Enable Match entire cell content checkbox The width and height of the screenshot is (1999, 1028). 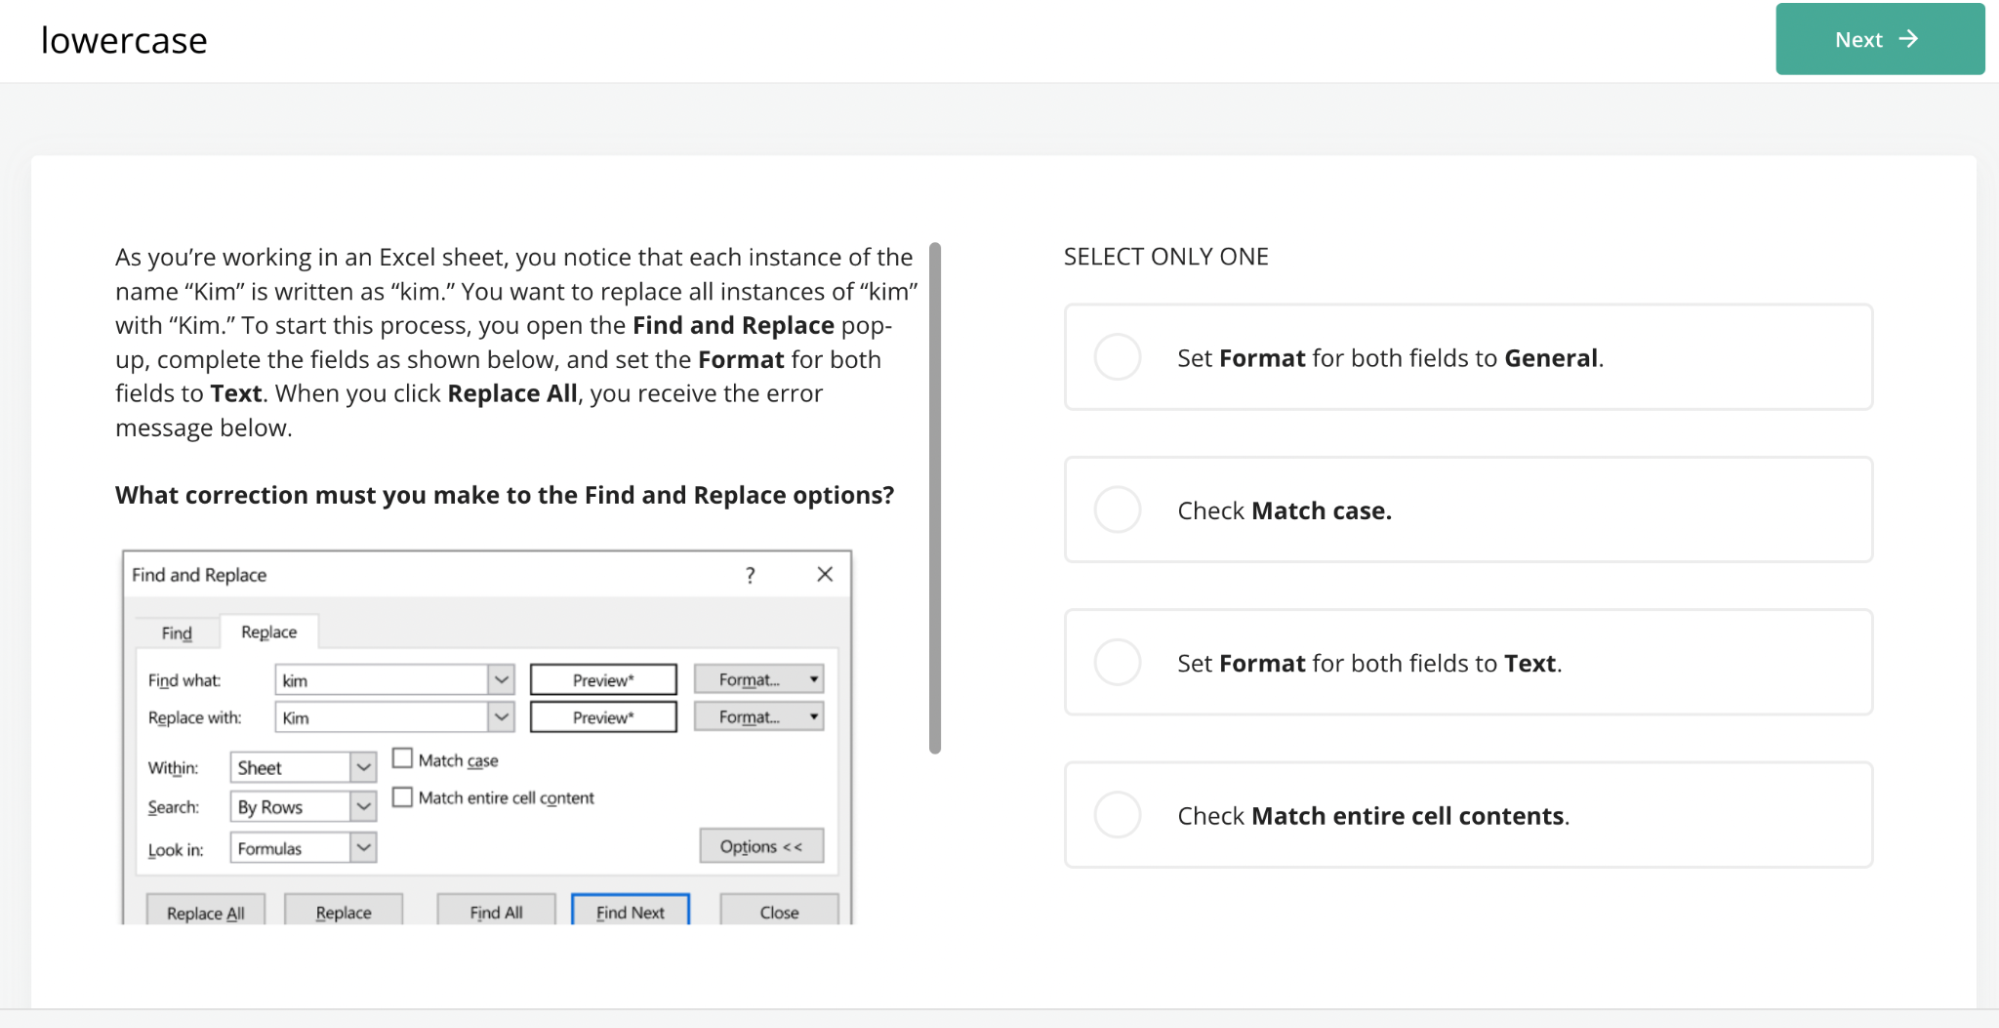coord(402,797)
